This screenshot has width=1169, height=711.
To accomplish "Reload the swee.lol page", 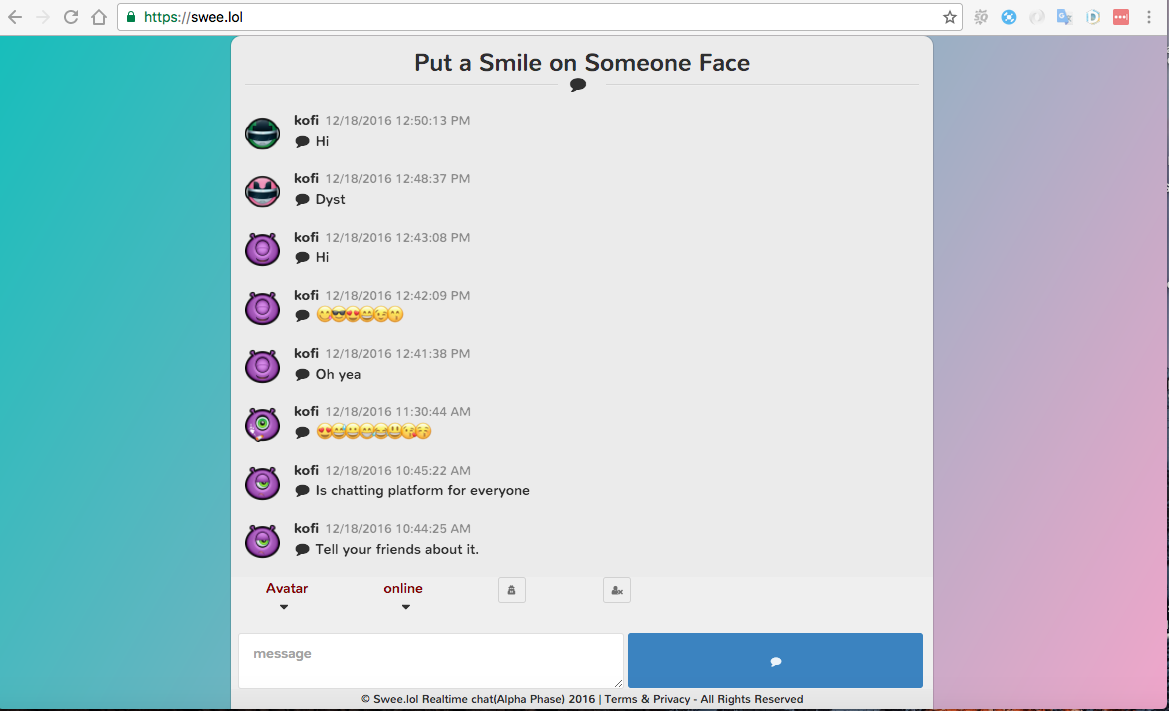I will coord(71,17).
